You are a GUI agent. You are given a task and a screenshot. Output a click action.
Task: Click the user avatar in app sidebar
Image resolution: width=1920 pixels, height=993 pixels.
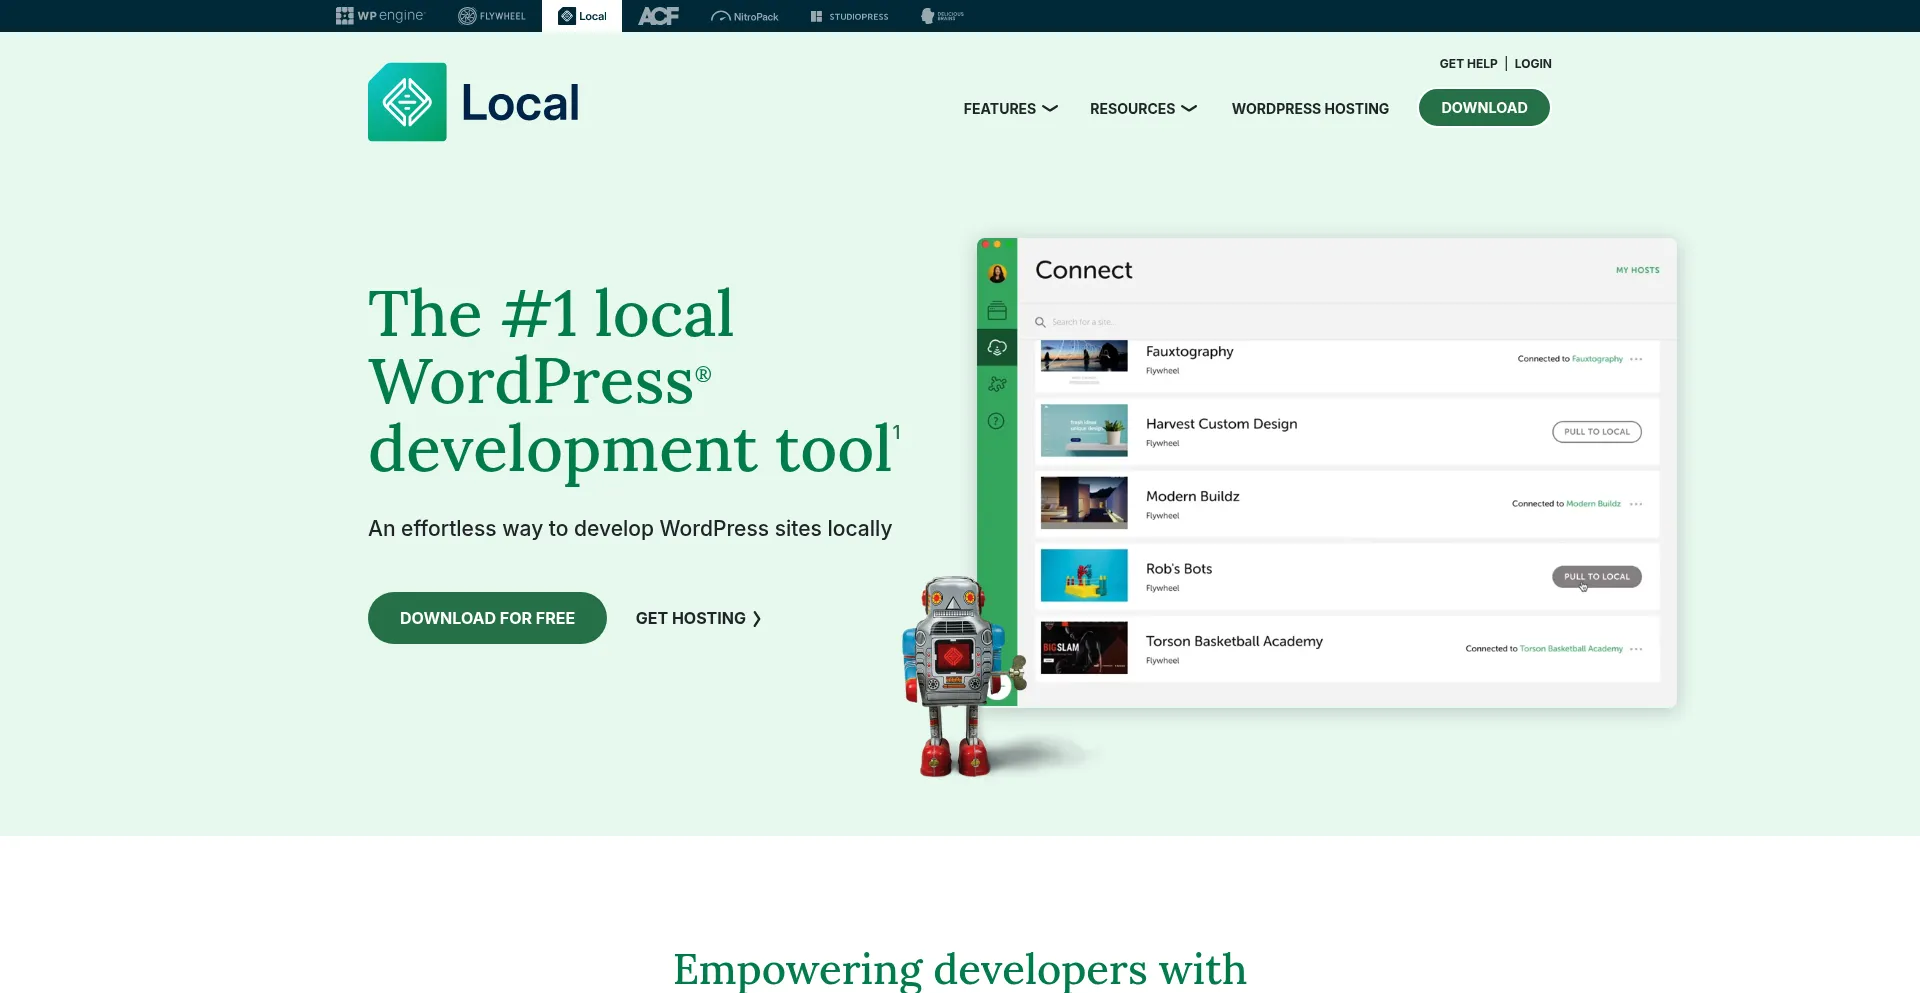pyautogui.click(x=997, y=273)
